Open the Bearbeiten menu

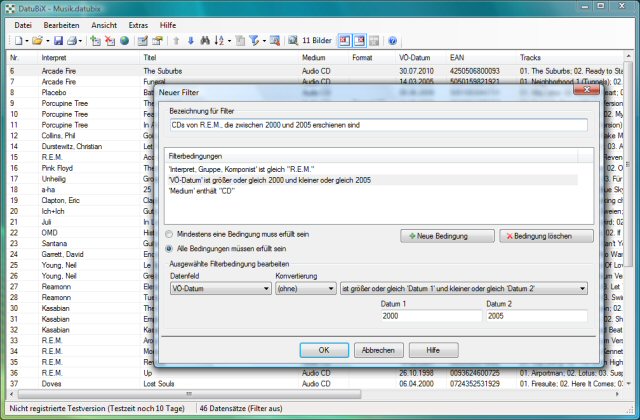tap(61, 22)
